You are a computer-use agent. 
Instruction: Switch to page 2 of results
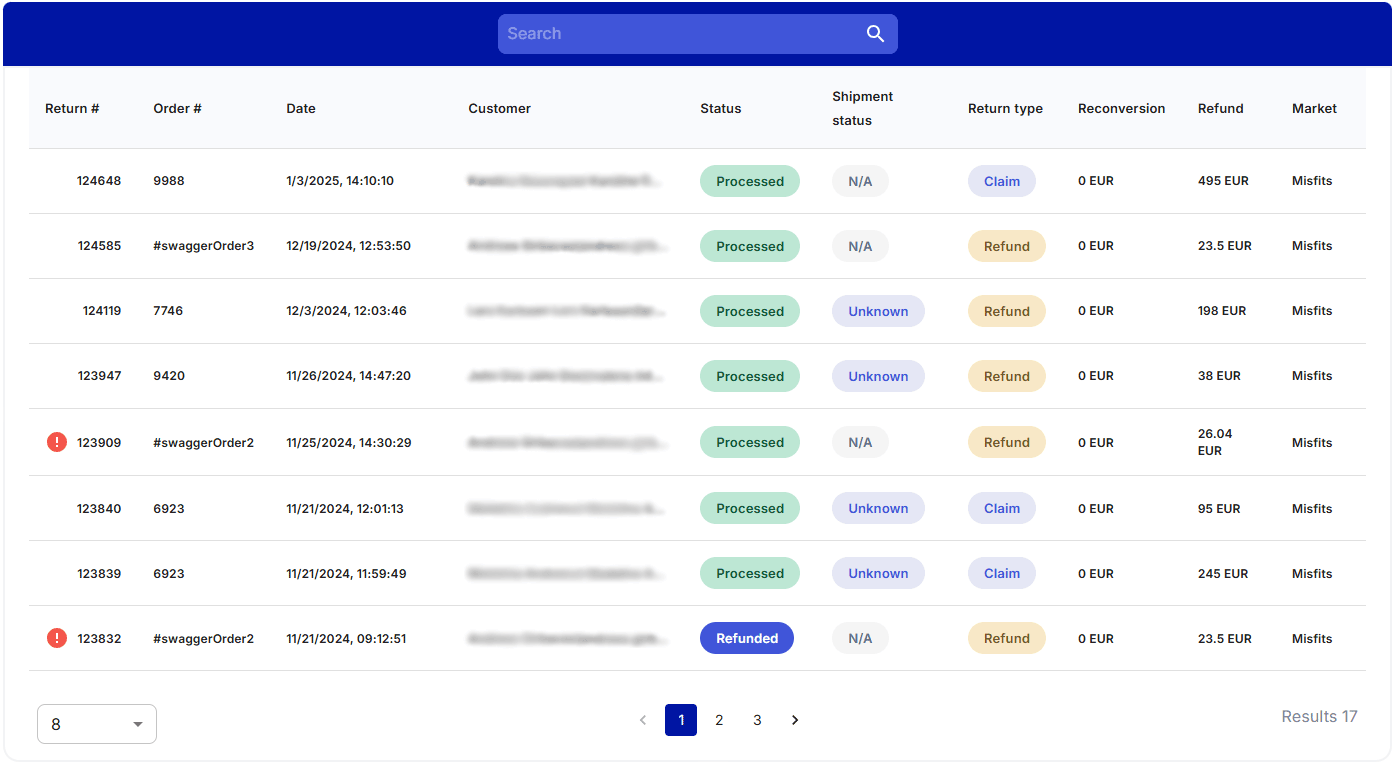pyautogui.click(x=719, y=720)
